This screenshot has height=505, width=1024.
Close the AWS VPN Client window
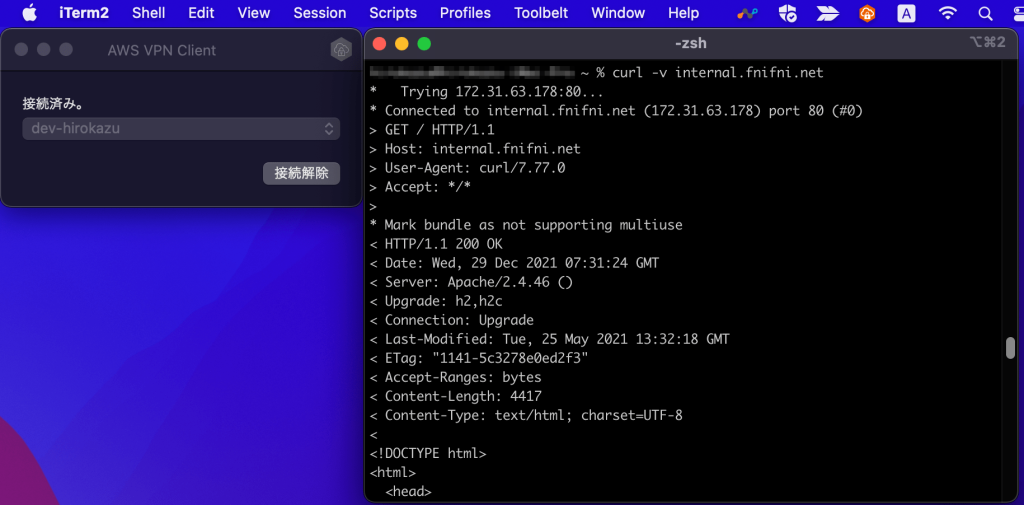coord(22,50)
